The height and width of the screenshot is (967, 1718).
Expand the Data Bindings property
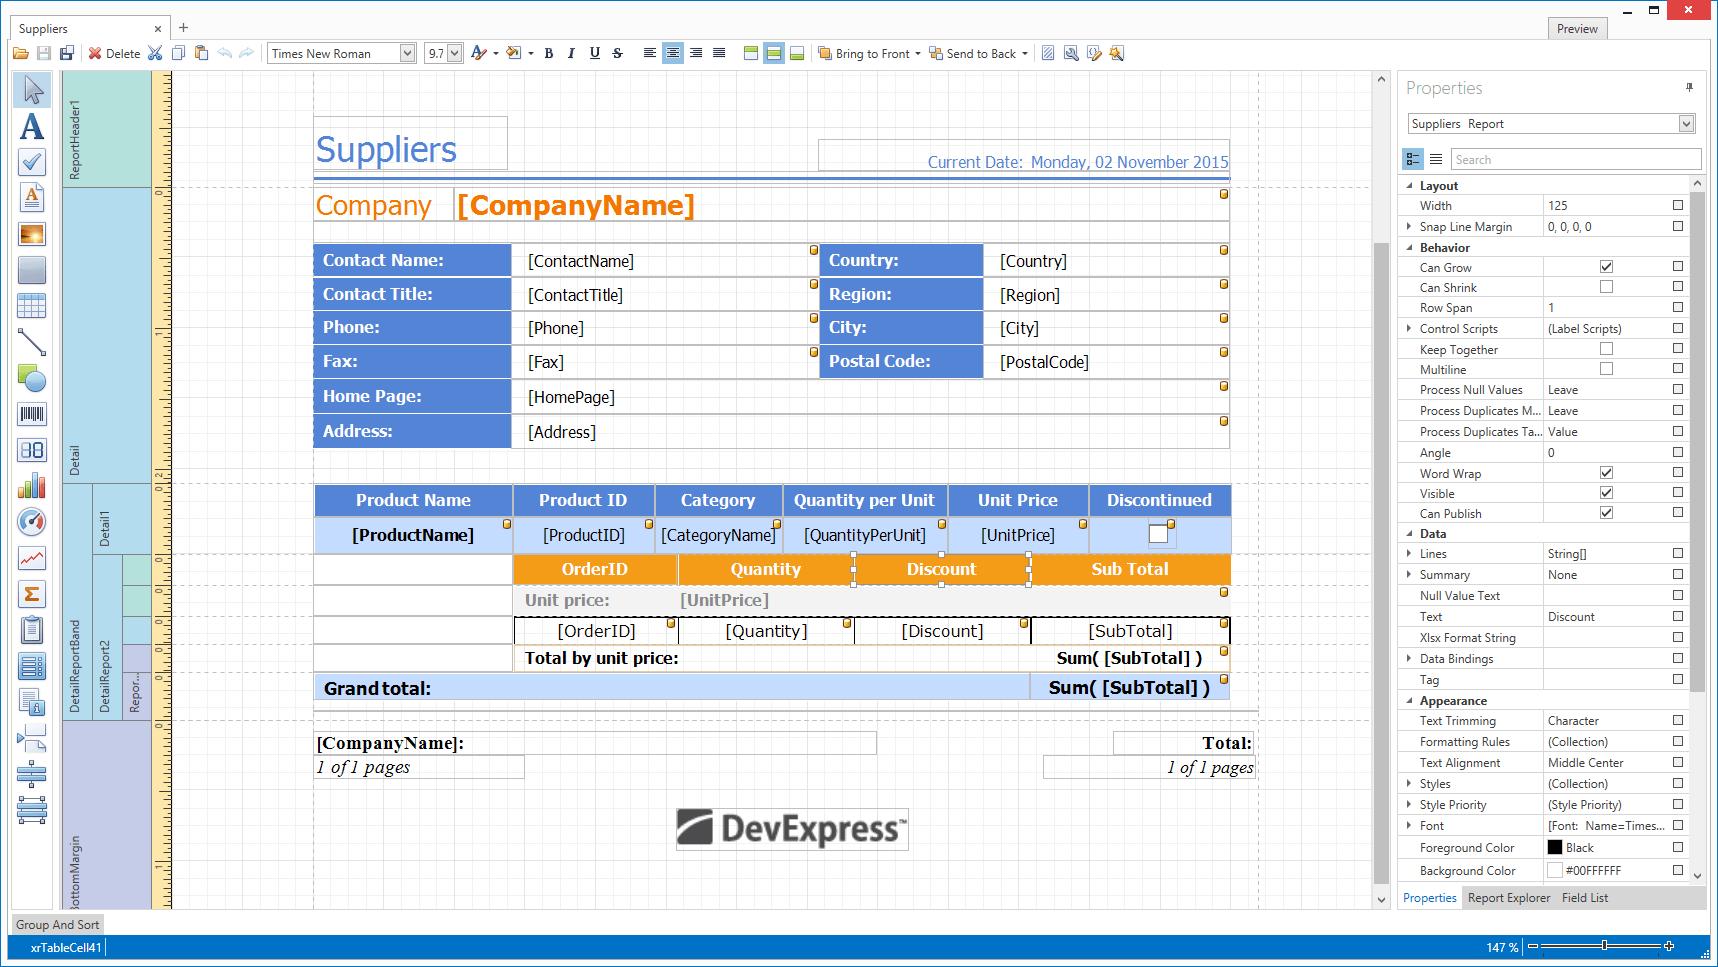click(1409, 659)
